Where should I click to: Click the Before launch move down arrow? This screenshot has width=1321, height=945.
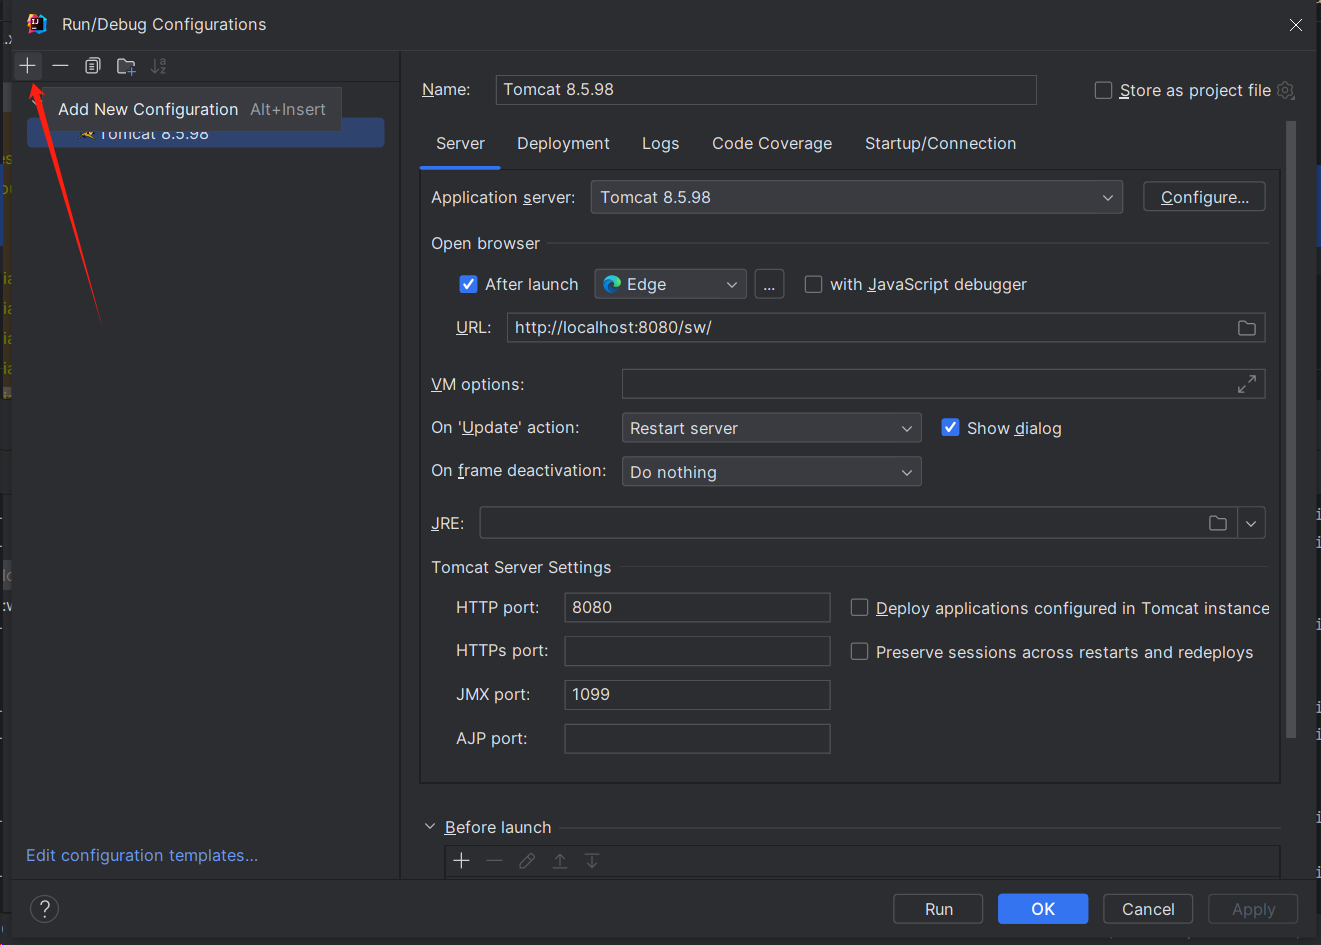click(592, 861)
